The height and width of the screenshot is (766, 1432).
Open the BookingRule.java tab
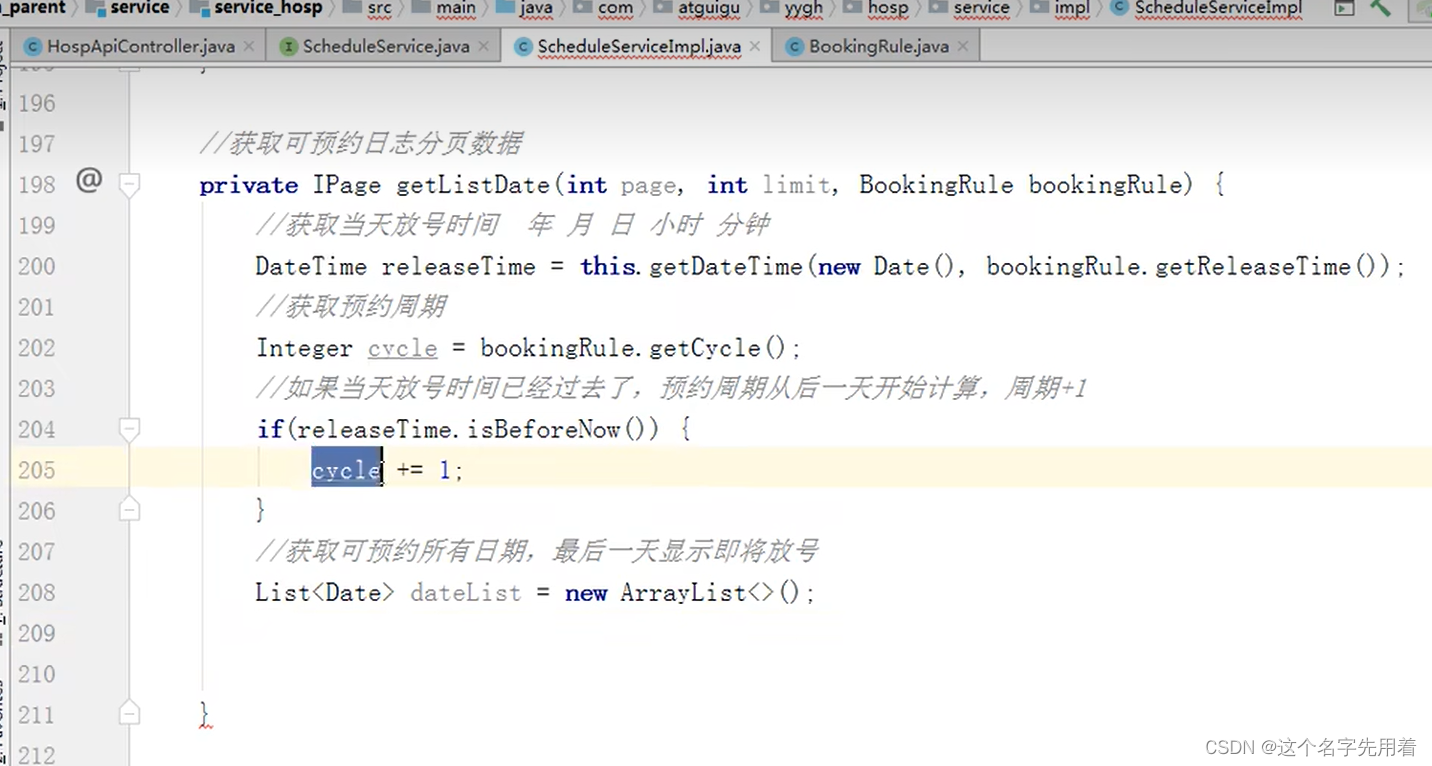click(878, 46)
